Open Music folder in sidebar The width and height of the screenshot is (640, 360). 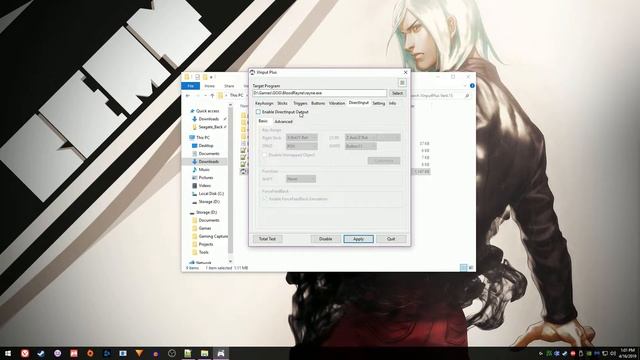[204, 170]
